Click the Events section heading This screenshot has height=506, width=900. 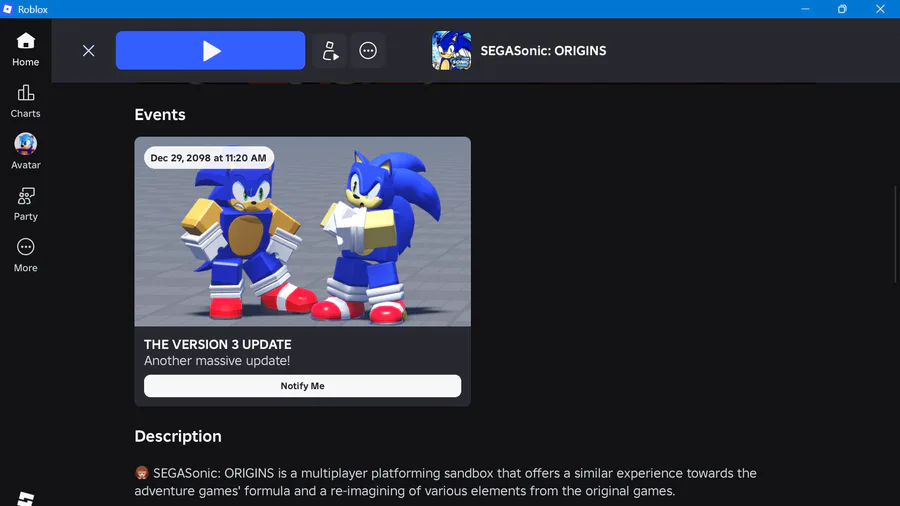point(160,115)
